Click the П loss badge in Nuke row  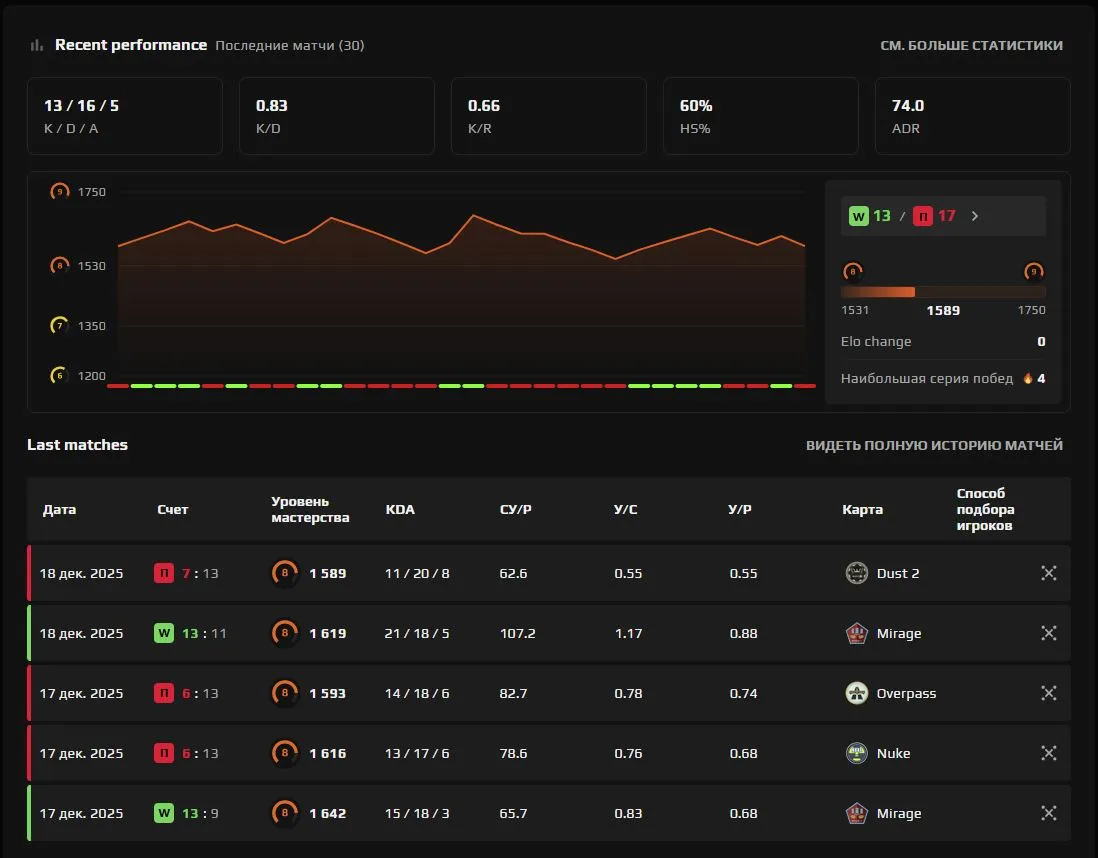(x=164, y=753)
